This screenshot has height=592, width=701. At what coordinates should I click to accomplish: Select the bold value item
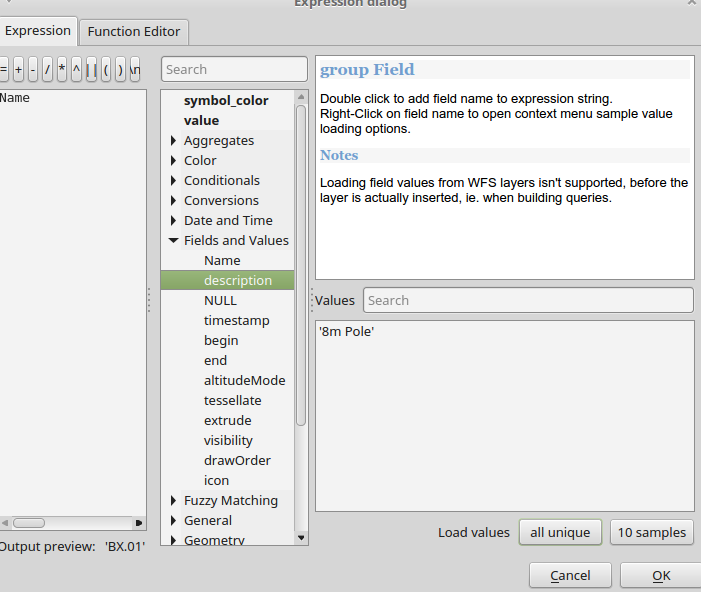pos(201,120)
